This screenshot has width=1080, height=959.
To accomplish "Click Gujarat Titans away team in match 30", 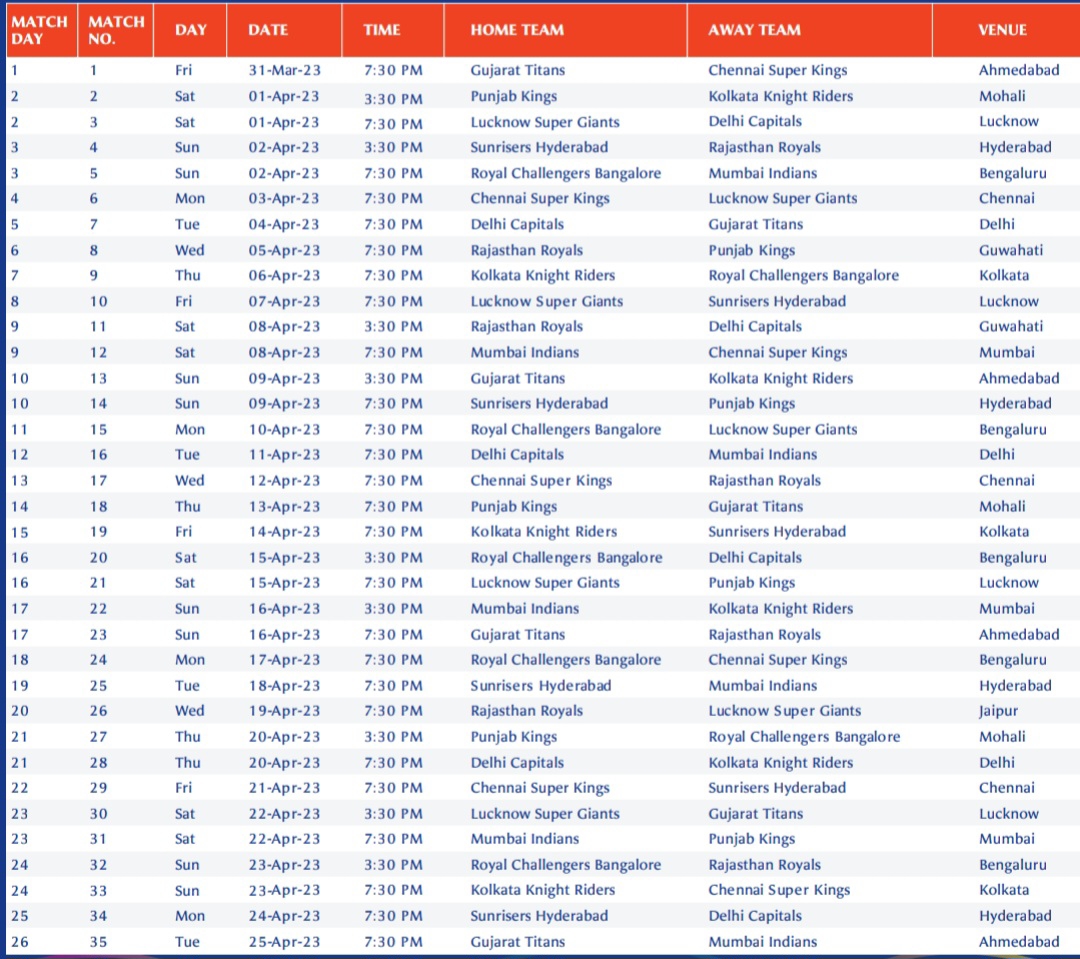I will coord(756,814).
